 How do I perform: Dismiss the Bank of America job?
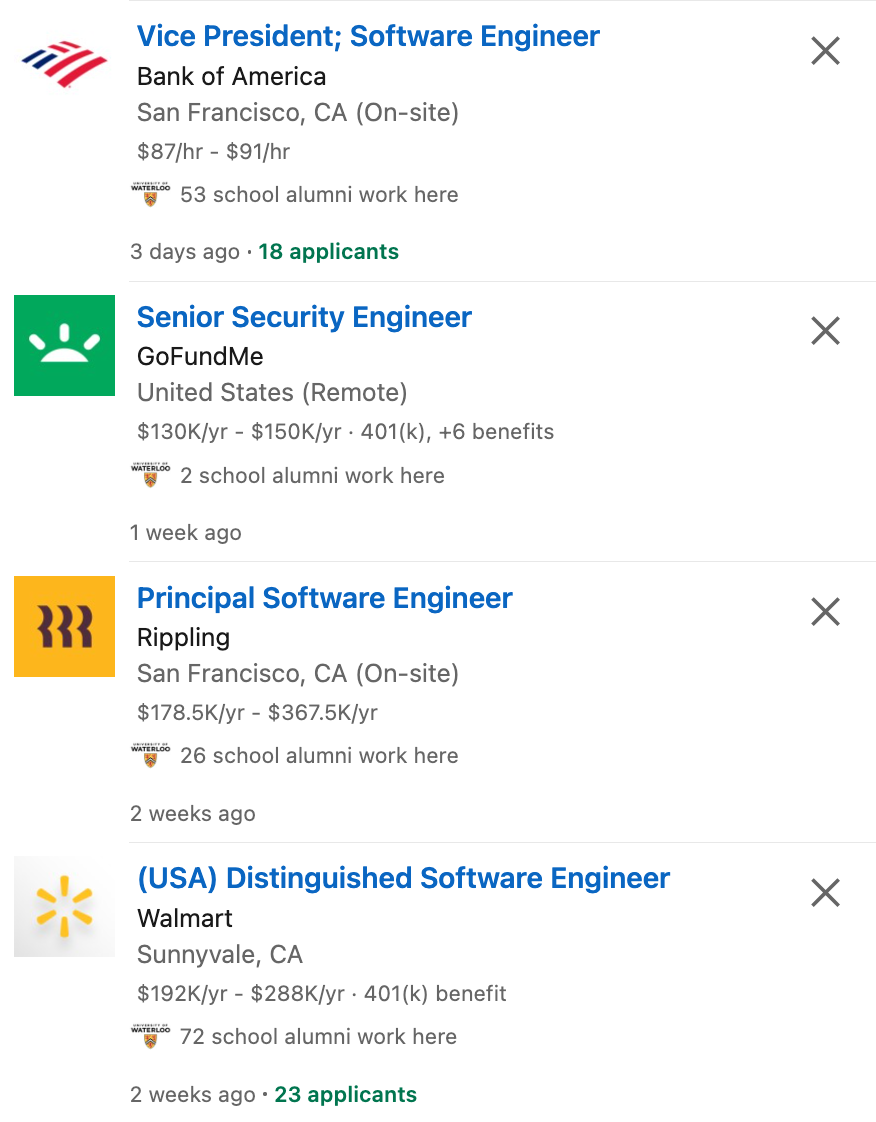click(825, 50)
